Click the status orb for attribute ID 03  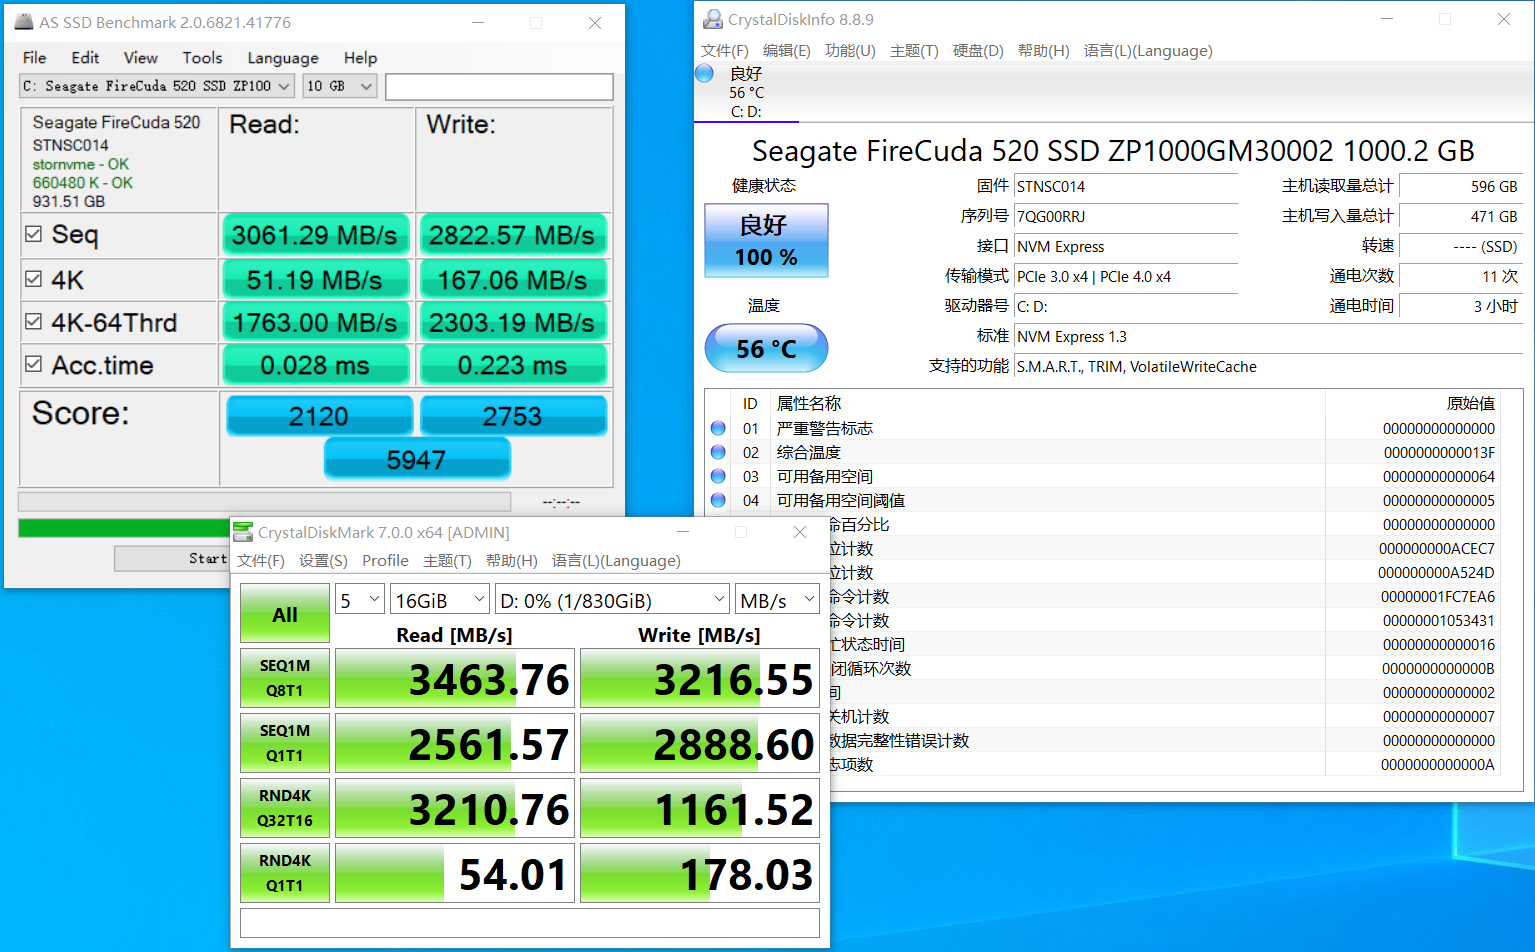[x=718, y=476]
